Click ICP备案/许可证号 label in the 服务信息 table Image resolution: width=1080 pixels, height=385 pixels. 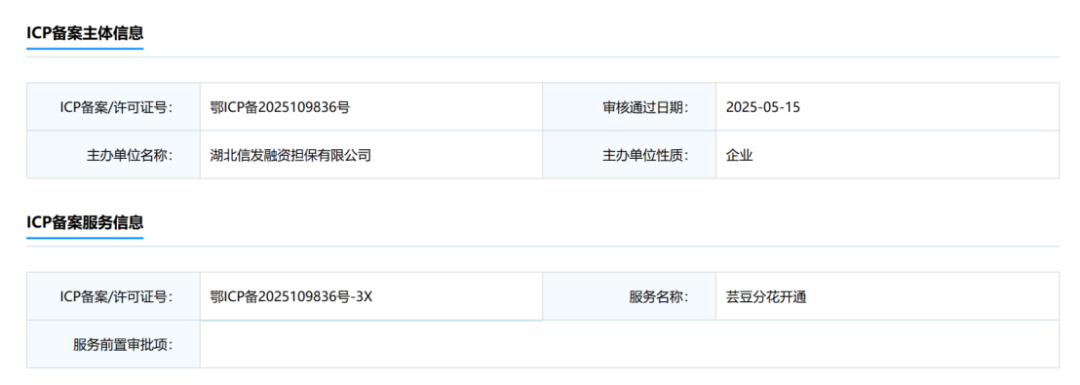(x=116, y=297)
